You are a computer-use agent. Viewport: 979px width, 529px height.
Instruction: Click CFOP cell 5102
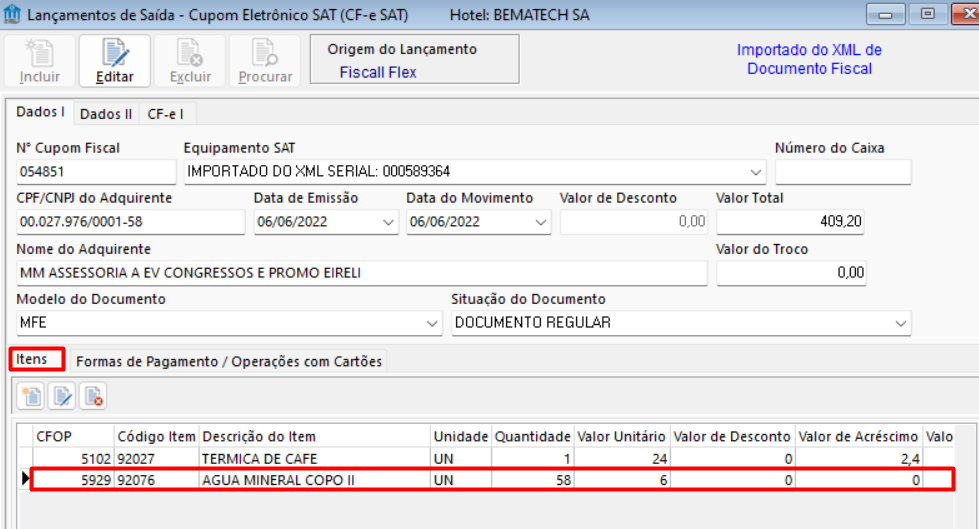(x=74, y=459)
